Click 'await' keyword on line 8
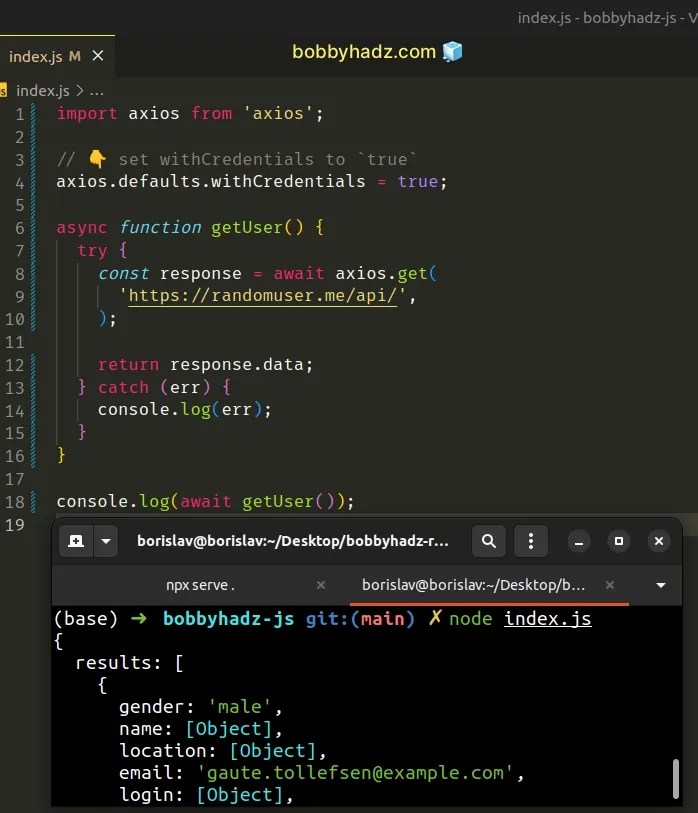This screenshot has width=698, height=813. tap(299, 273)
